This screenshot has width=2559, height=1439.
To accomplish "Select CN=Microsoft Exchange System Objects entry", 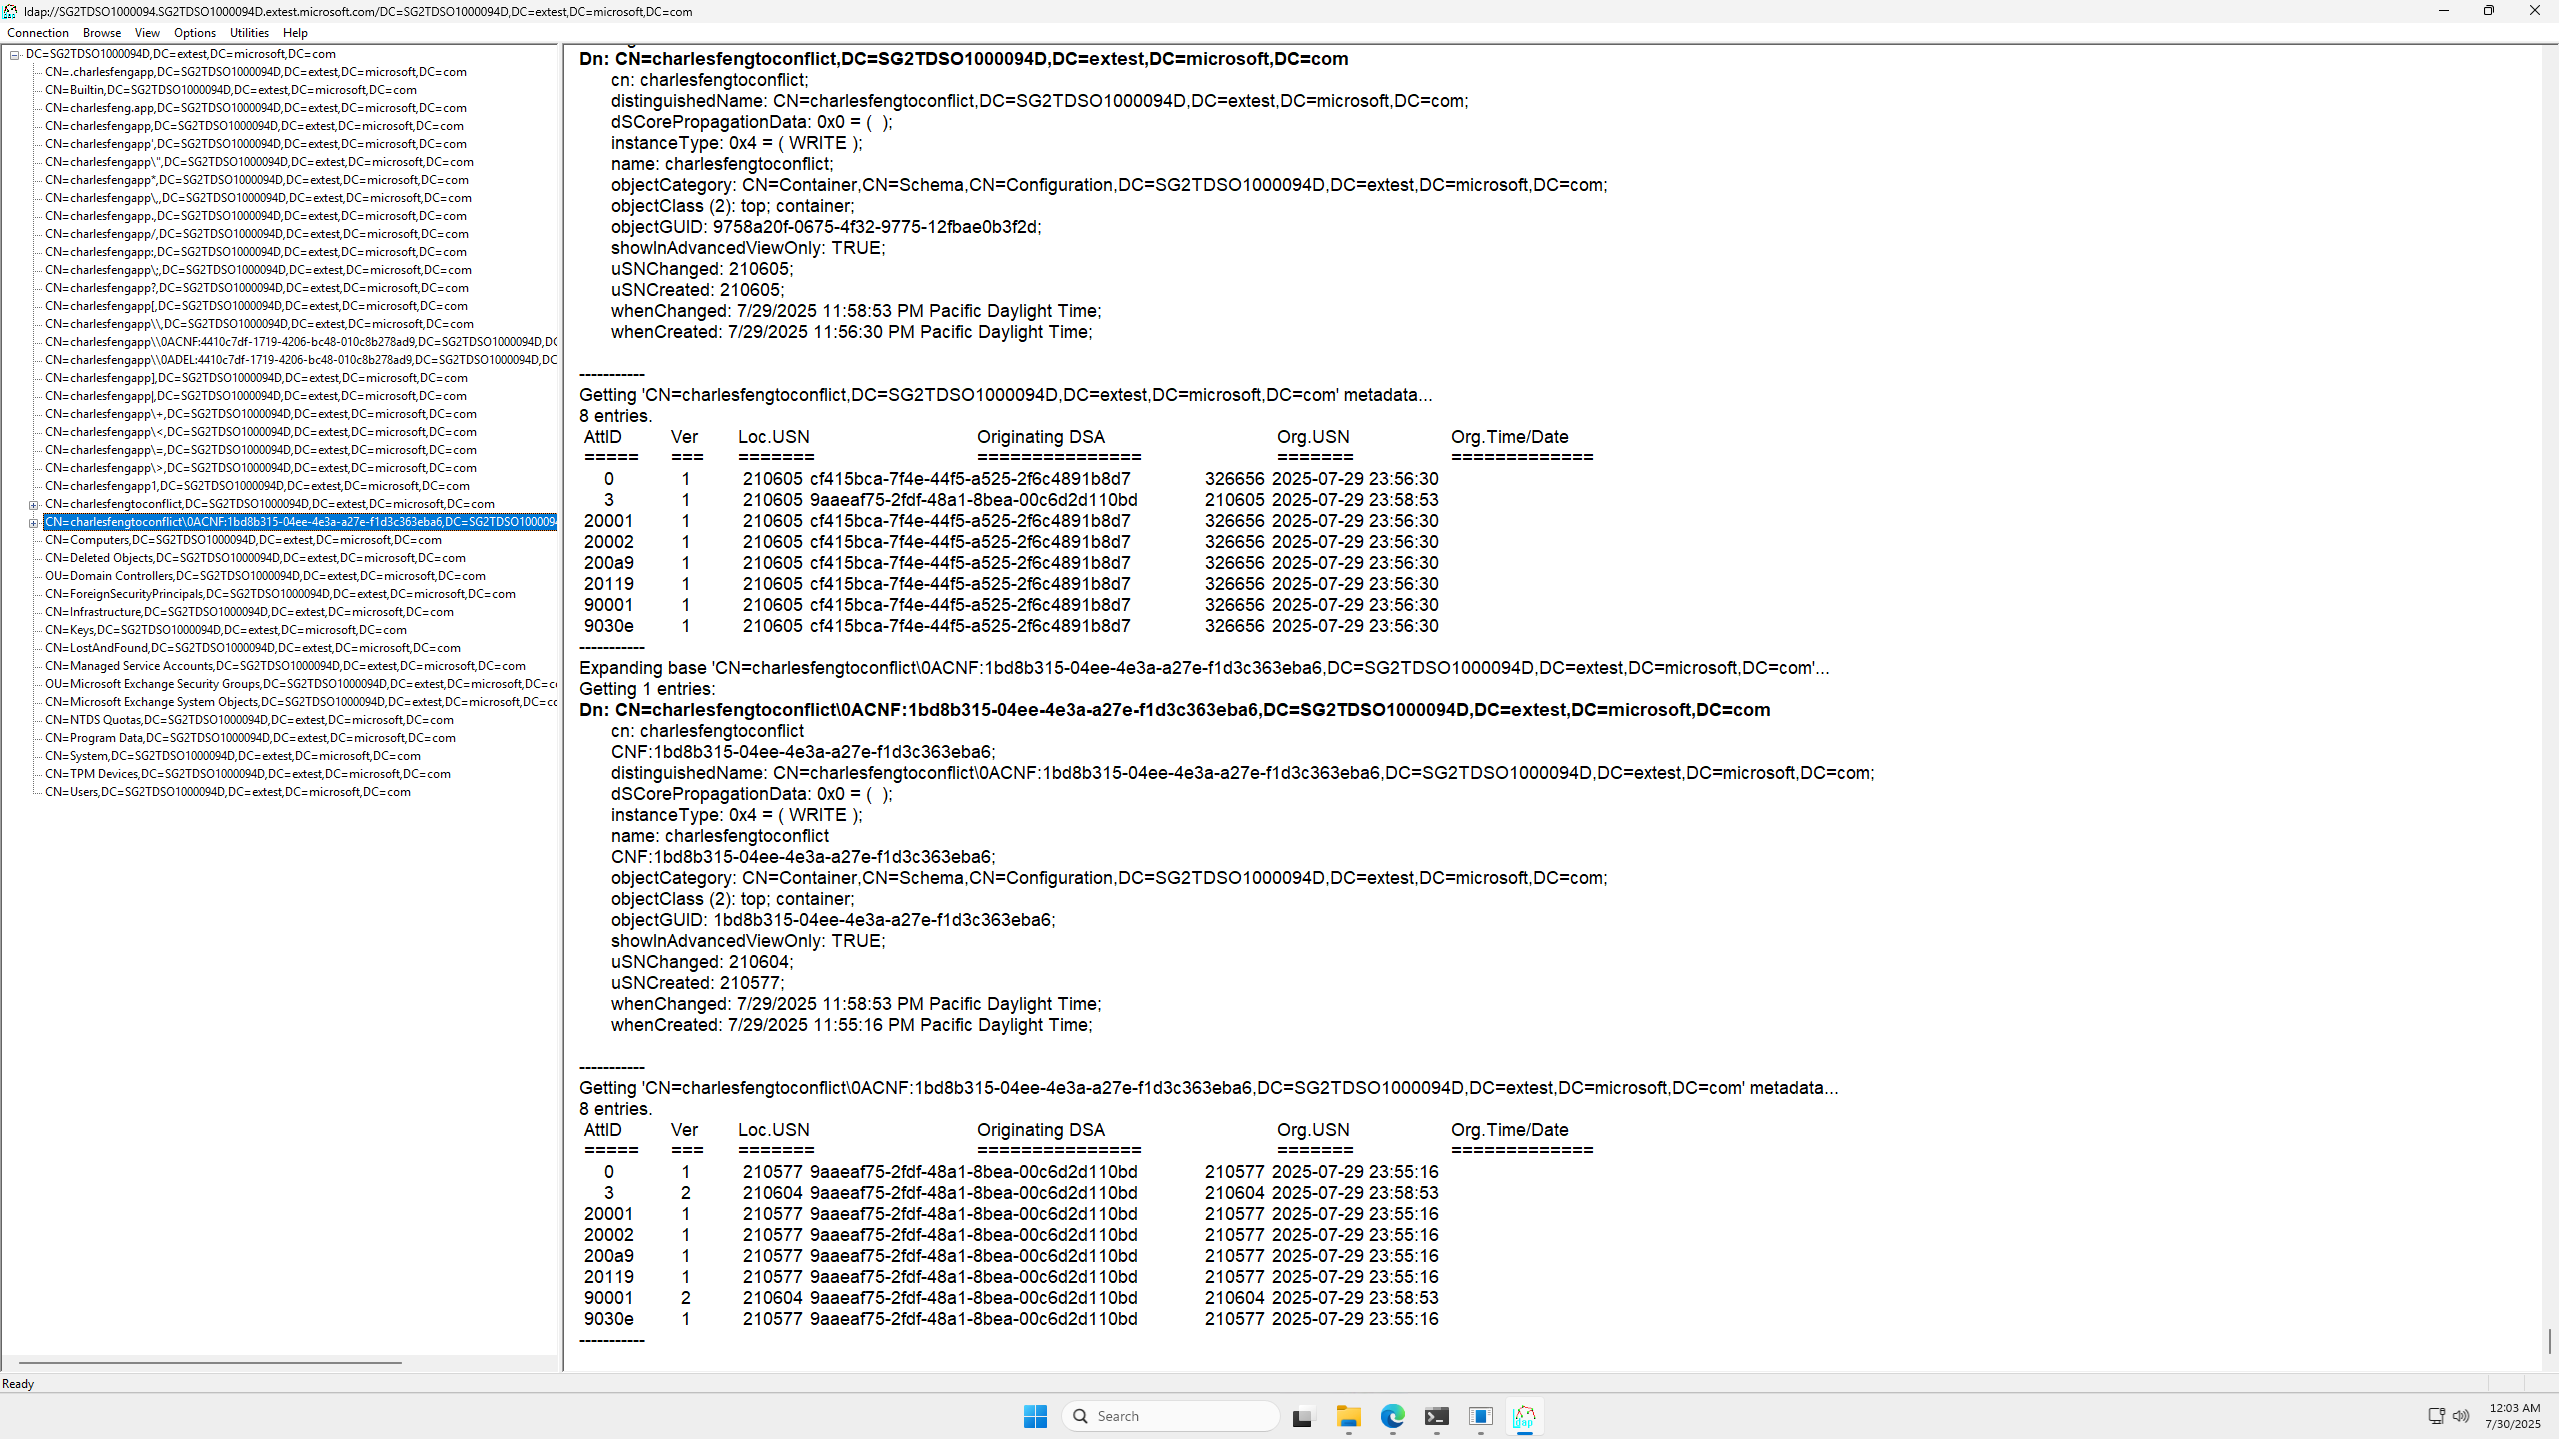I will tap(300, 702).
